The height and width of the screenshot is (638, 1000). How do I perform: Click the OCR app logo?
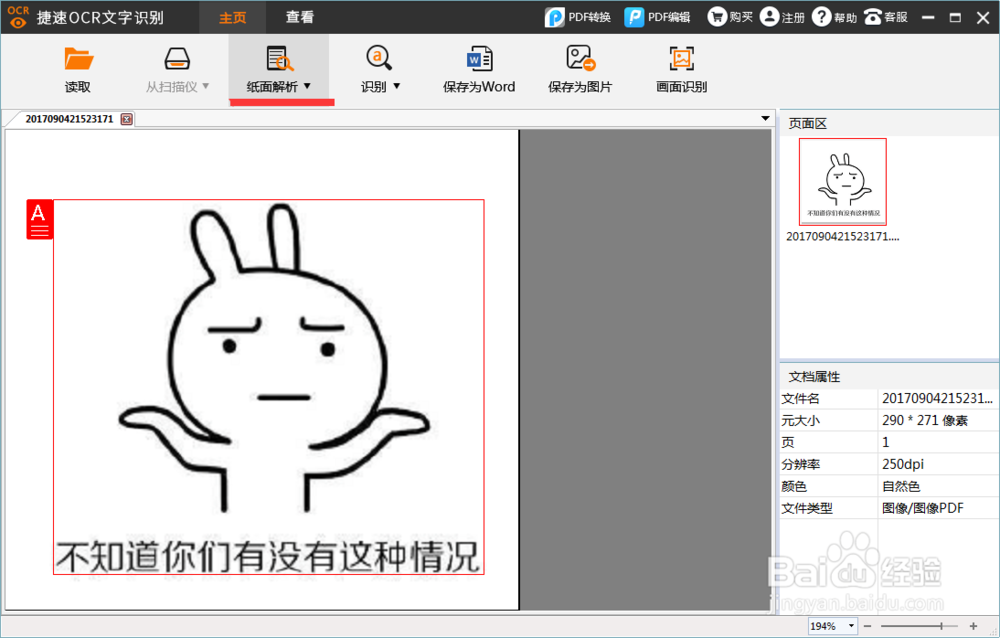18,17
